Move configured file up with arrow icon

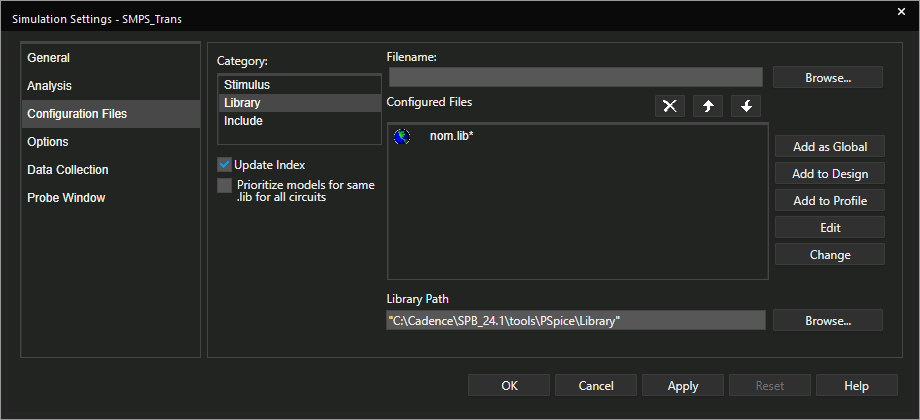tap(708, 106)
